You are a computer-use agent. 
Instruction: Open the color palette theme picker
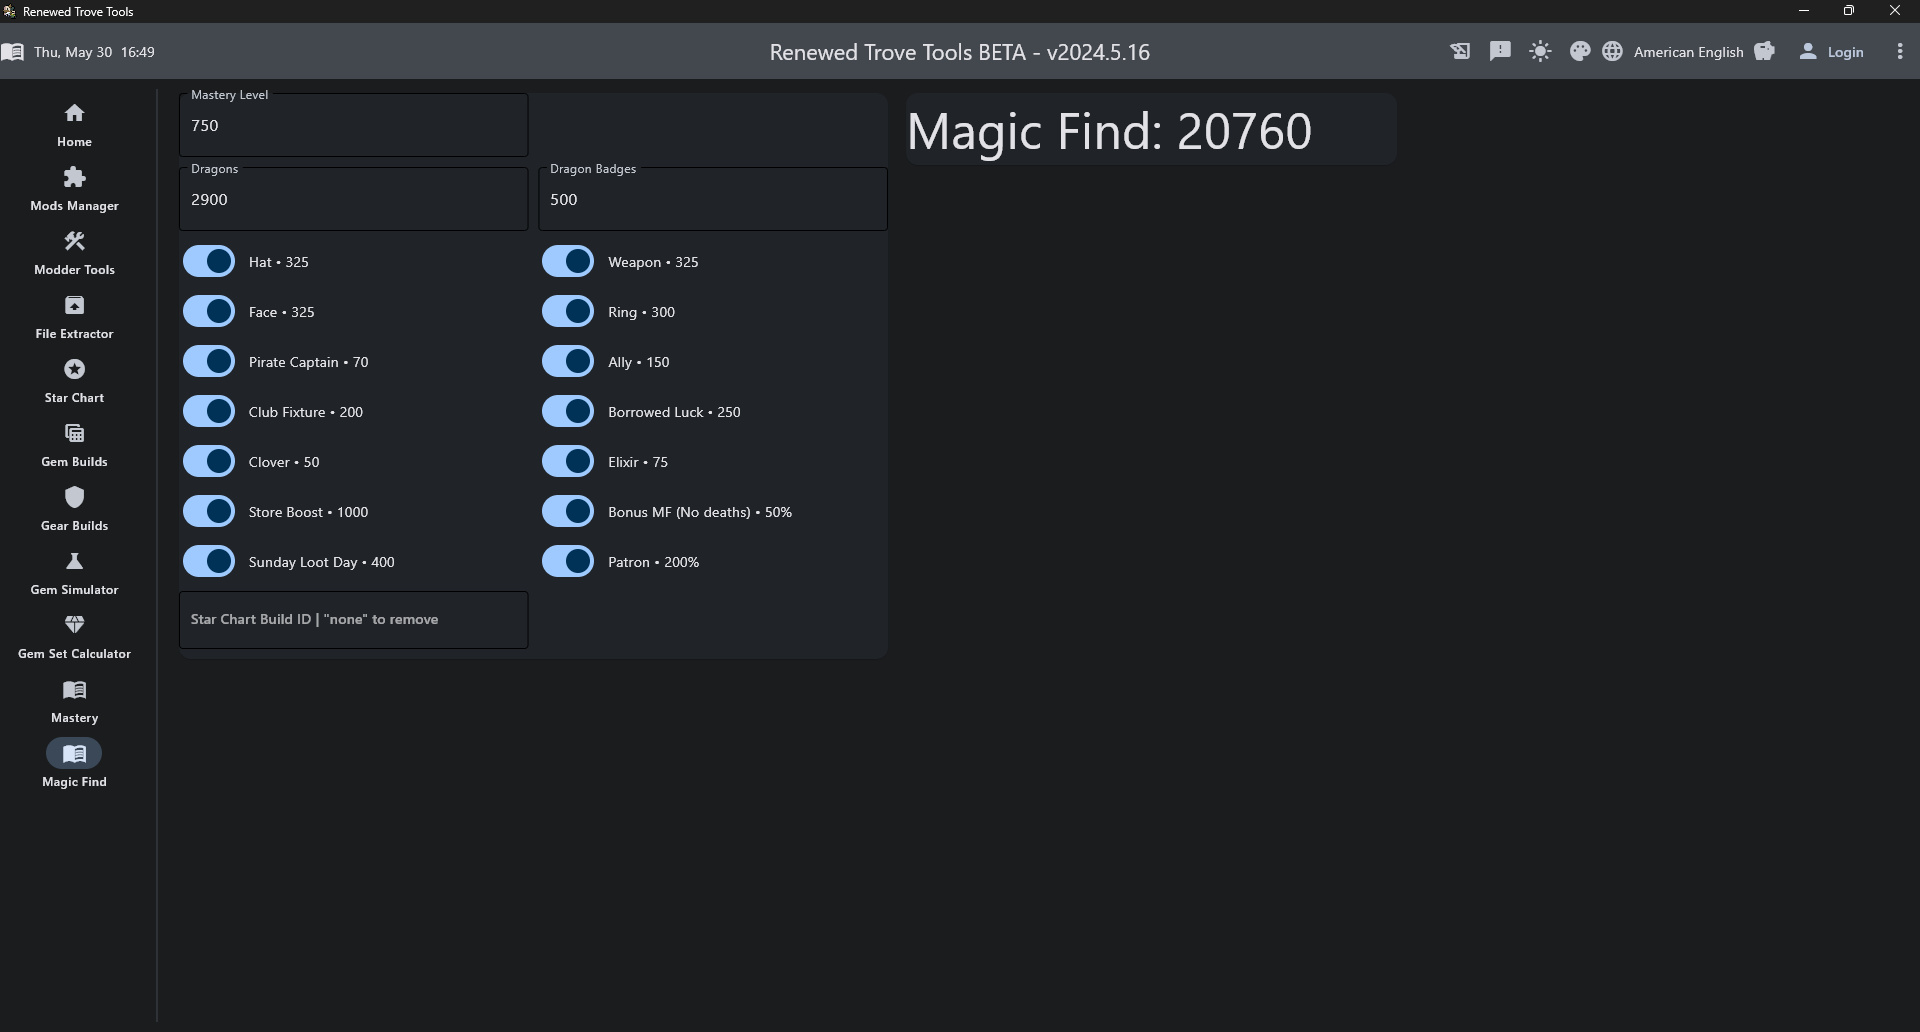point(1580,52)
